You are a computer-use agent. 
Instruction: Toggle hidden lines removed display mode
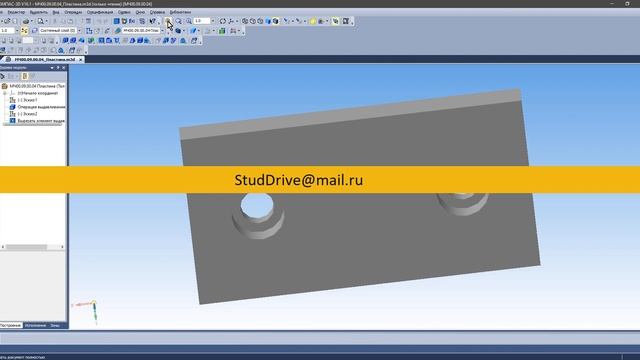tap(253, 21)
